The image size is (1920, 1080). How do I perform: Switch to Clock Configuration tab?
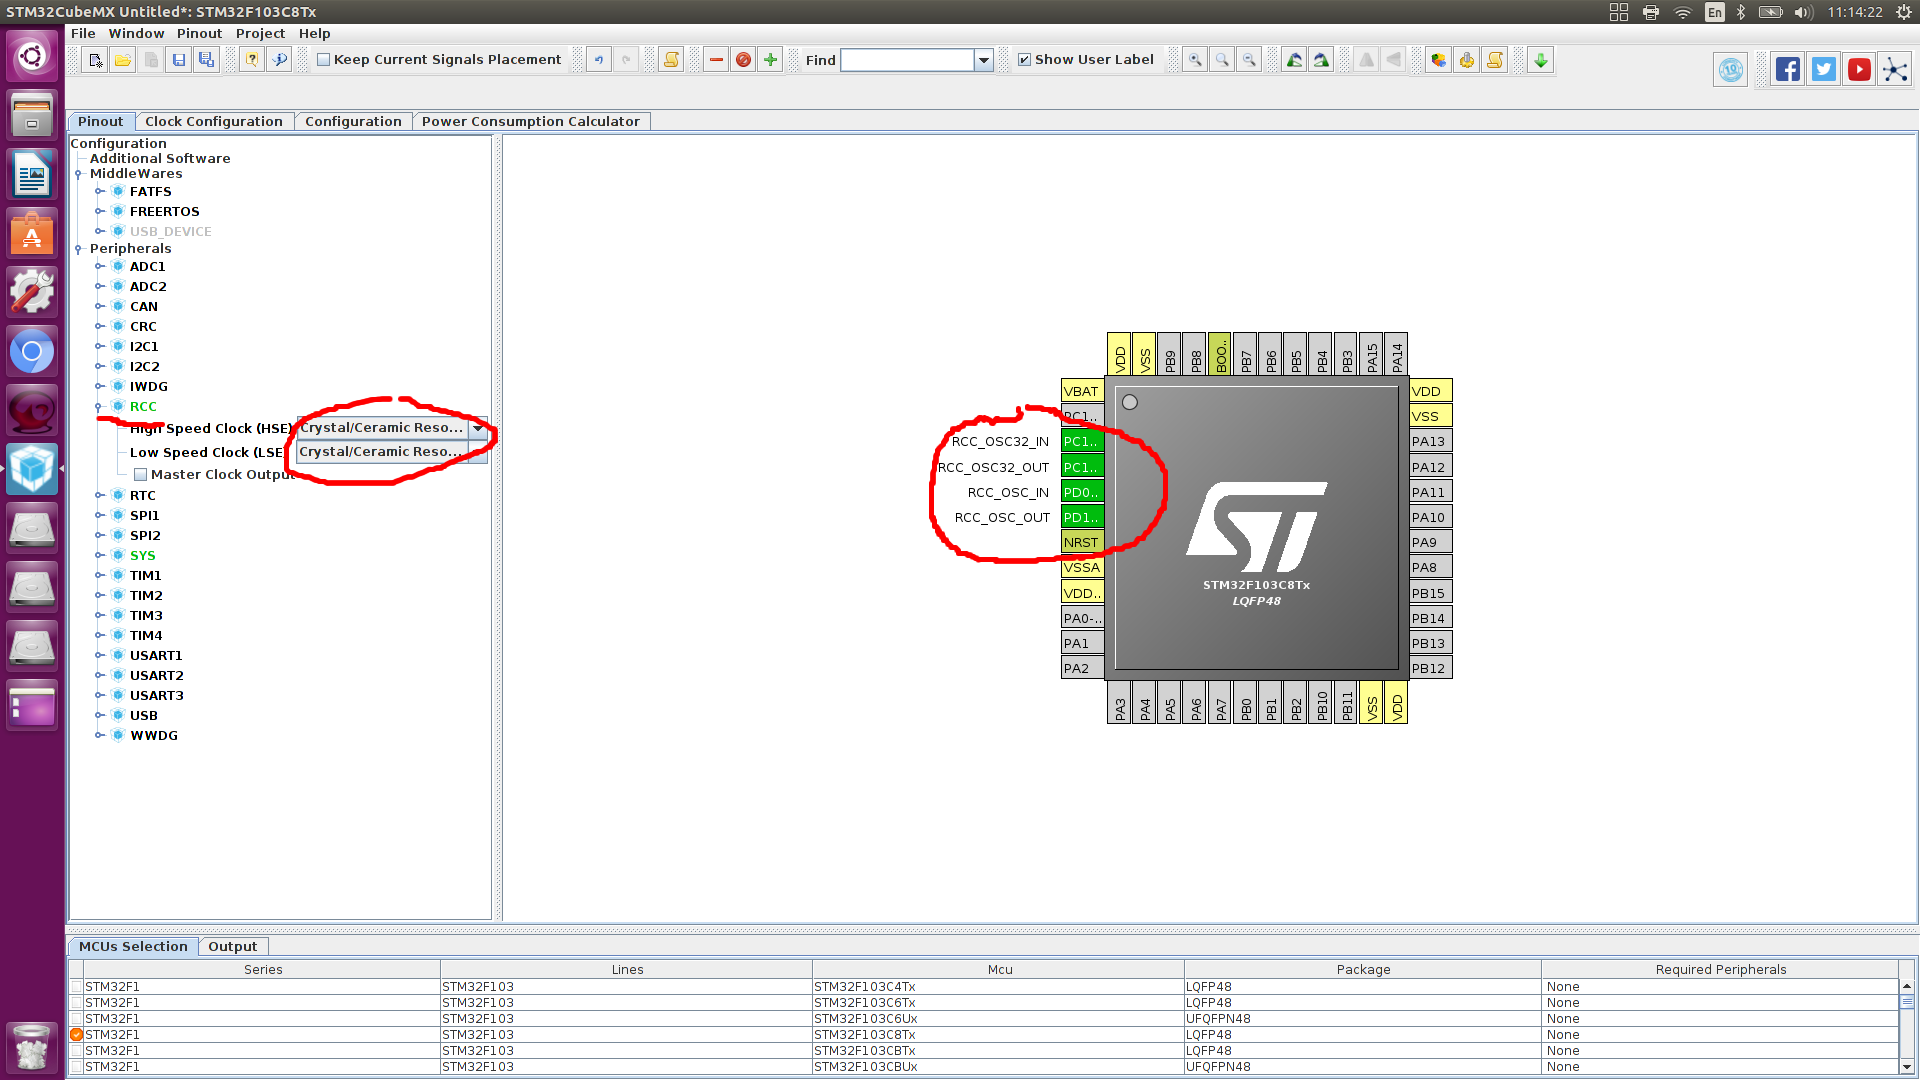point(214,121)
